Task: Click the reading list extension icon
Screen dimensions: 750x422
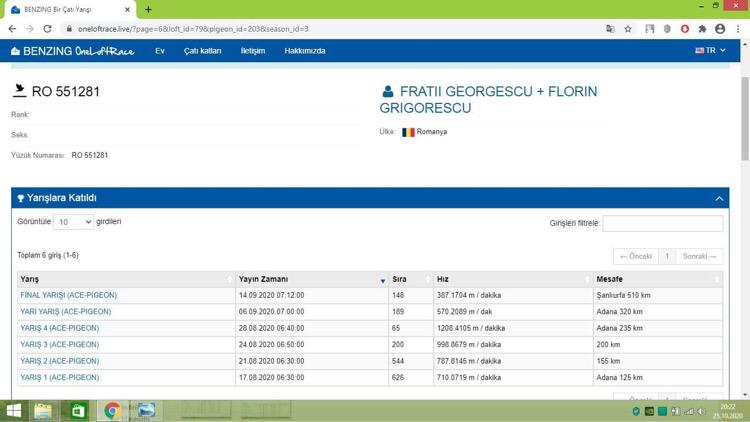Action: (649, 29)
